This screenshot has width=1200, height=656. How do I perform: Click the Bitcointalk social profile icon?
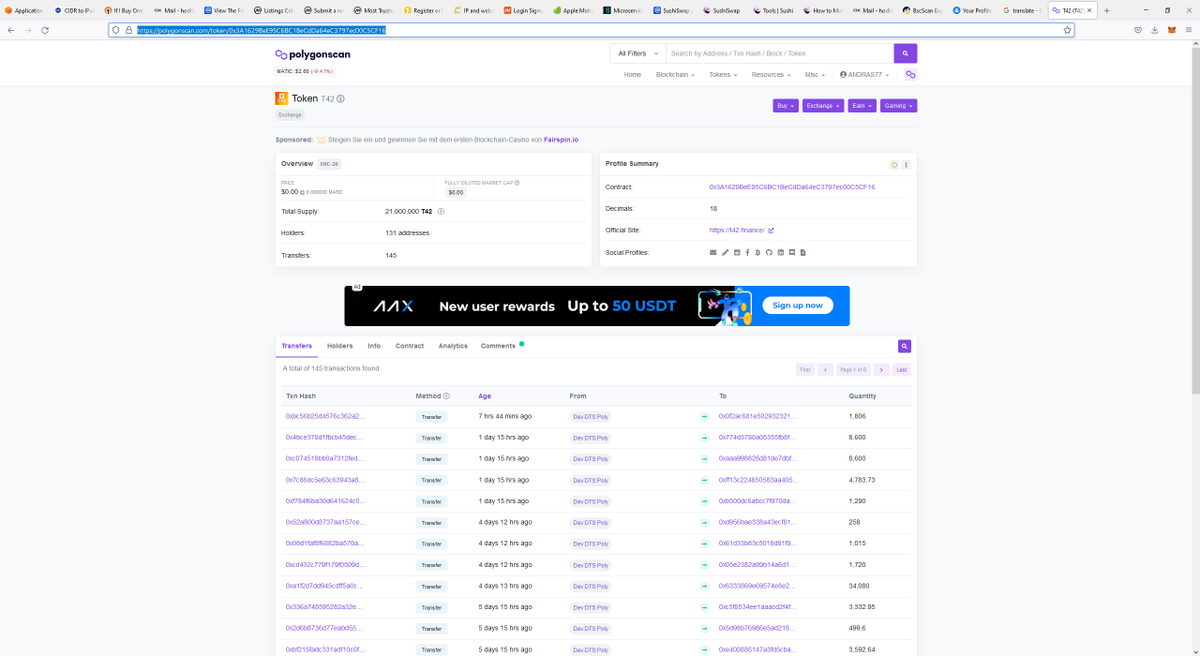coord(758,252)
